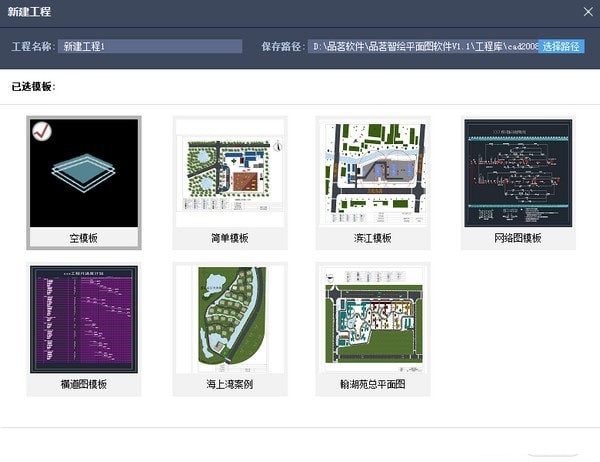Choose the 横道图模板 Gantt chart thumbnail

[x=84, y=319]
